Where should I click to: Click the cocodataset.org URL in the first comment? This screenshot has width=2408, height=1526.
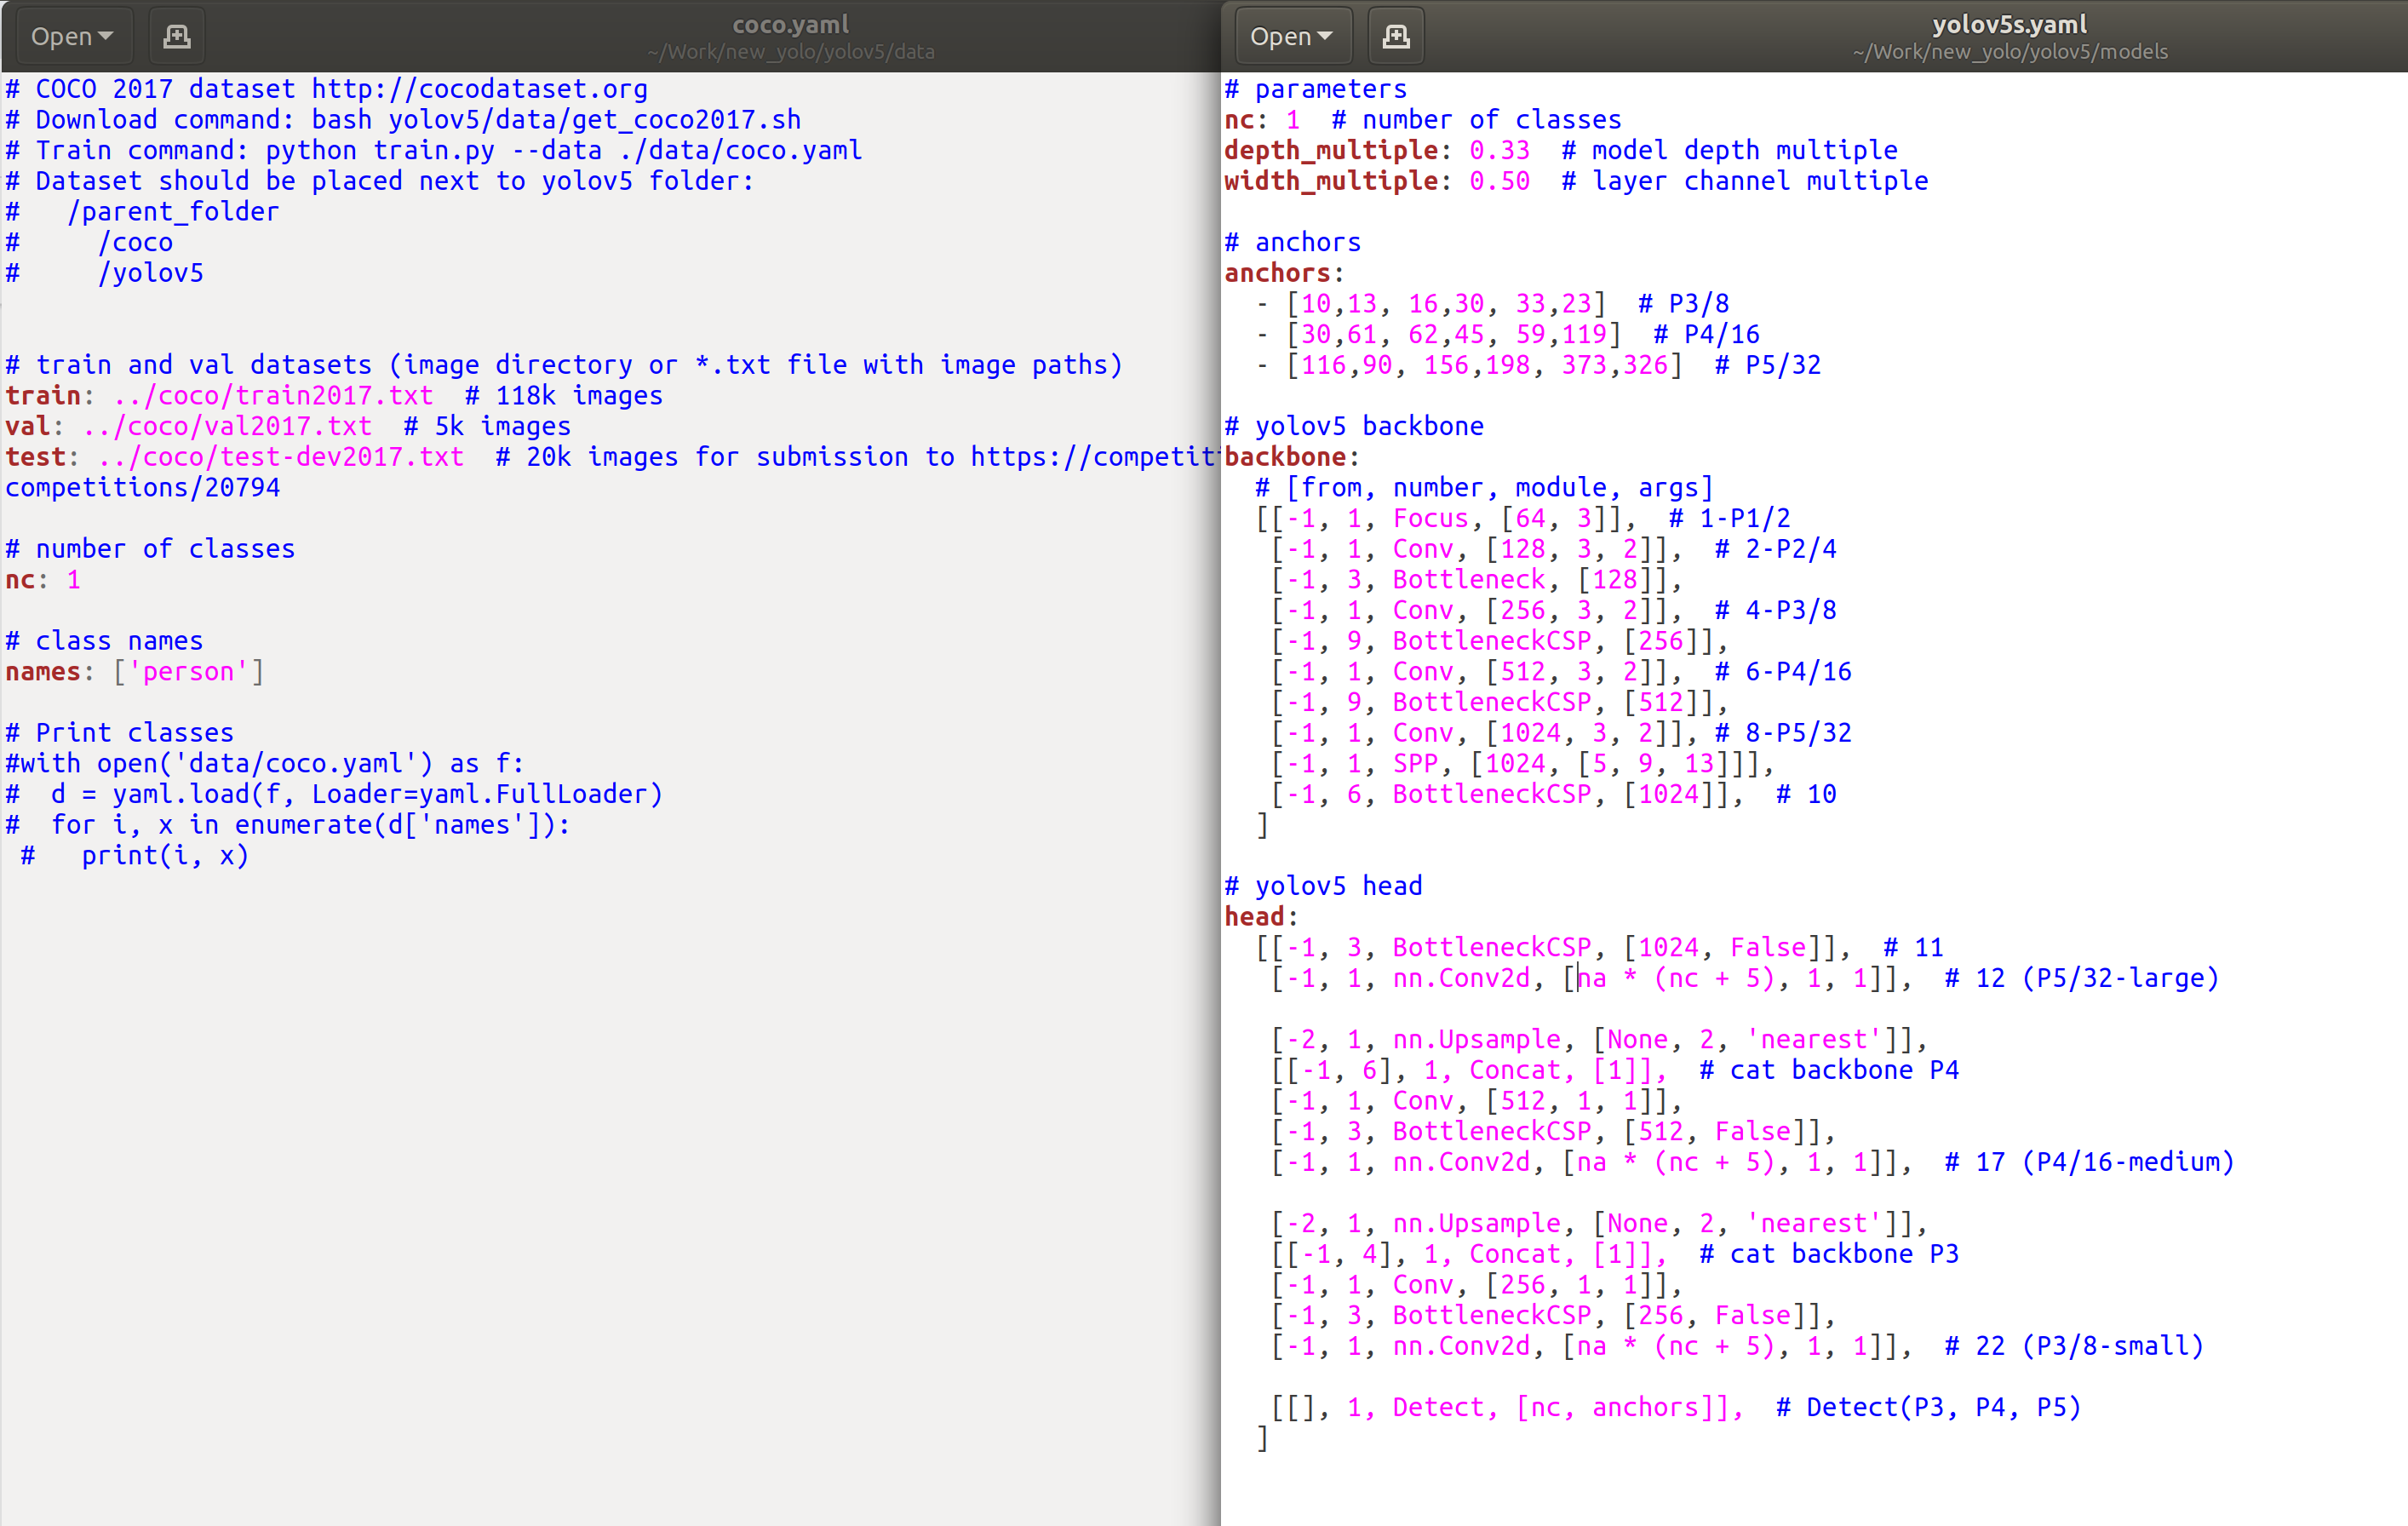click(x=480, y=88)
